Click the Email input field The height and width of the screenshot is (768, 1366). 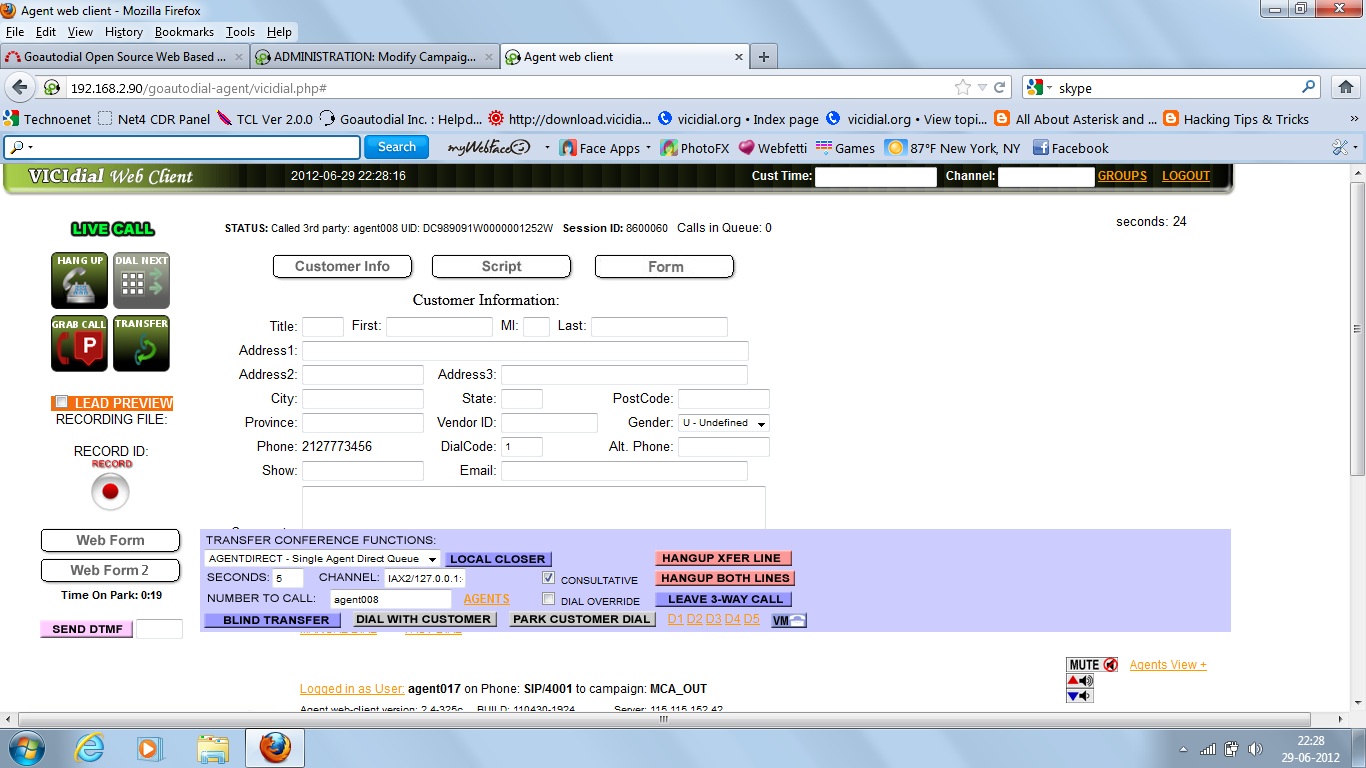click(x=624, y=471)
